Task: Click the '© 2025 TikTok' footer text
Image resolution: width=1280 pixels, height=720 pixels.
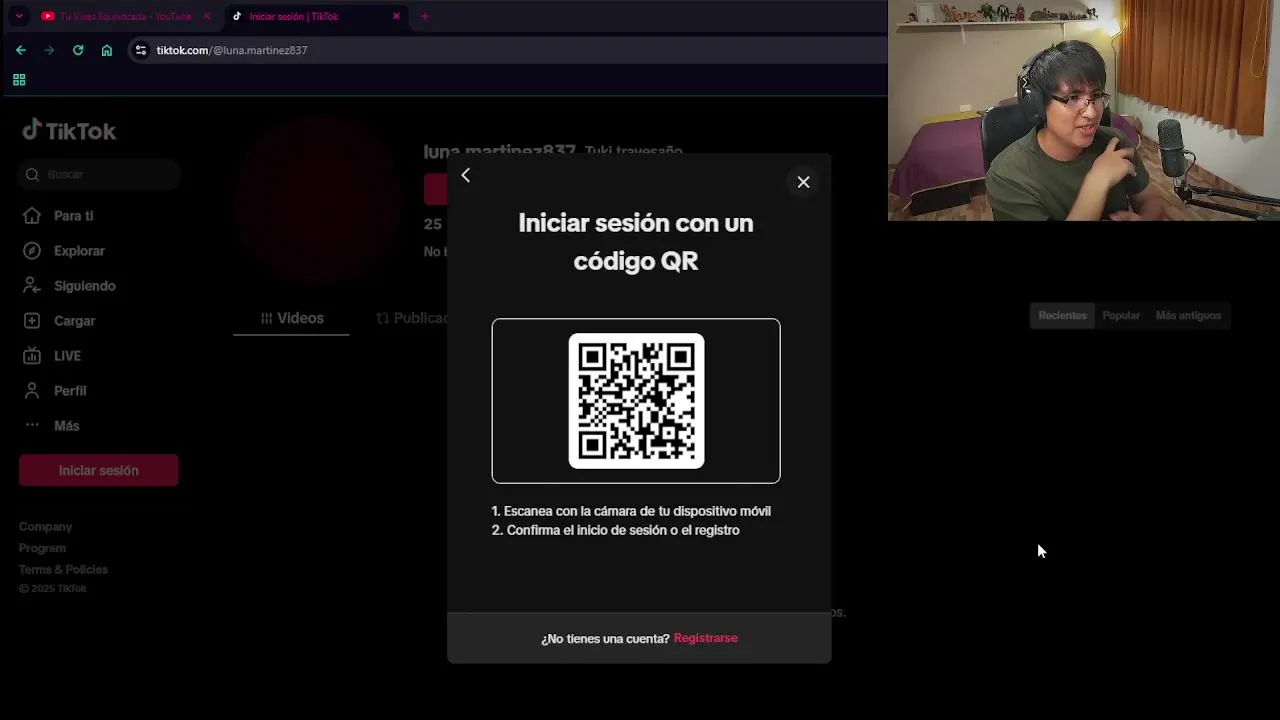Action: 53,589
